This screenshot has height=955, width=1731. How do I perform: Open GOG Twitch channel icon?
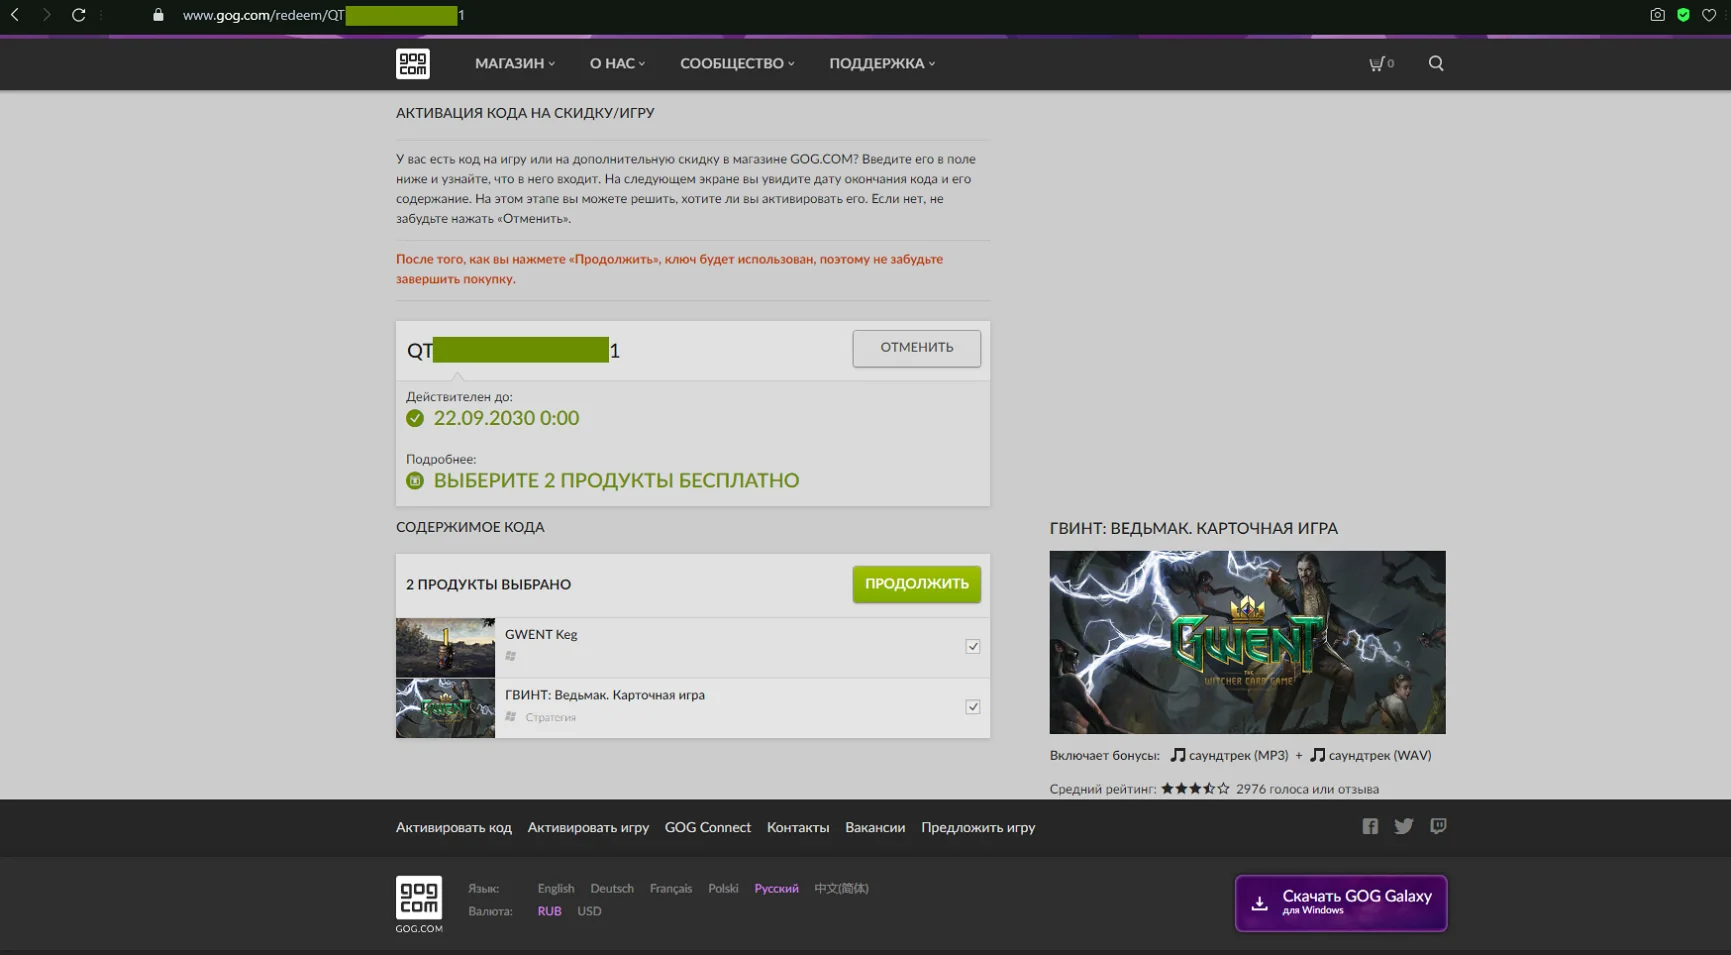pos(1438,826)
